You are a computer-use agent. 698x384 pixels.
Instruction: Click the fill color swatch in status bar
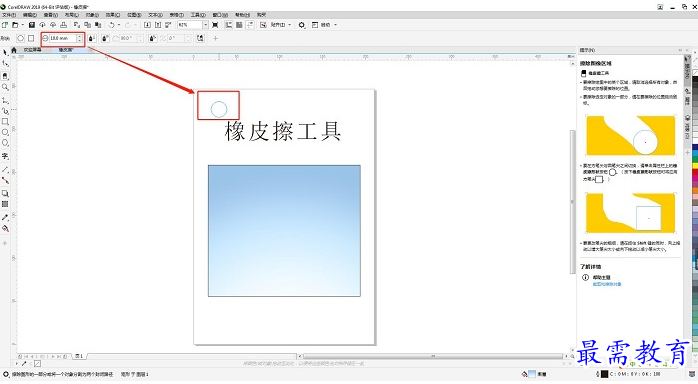[532, 374]
